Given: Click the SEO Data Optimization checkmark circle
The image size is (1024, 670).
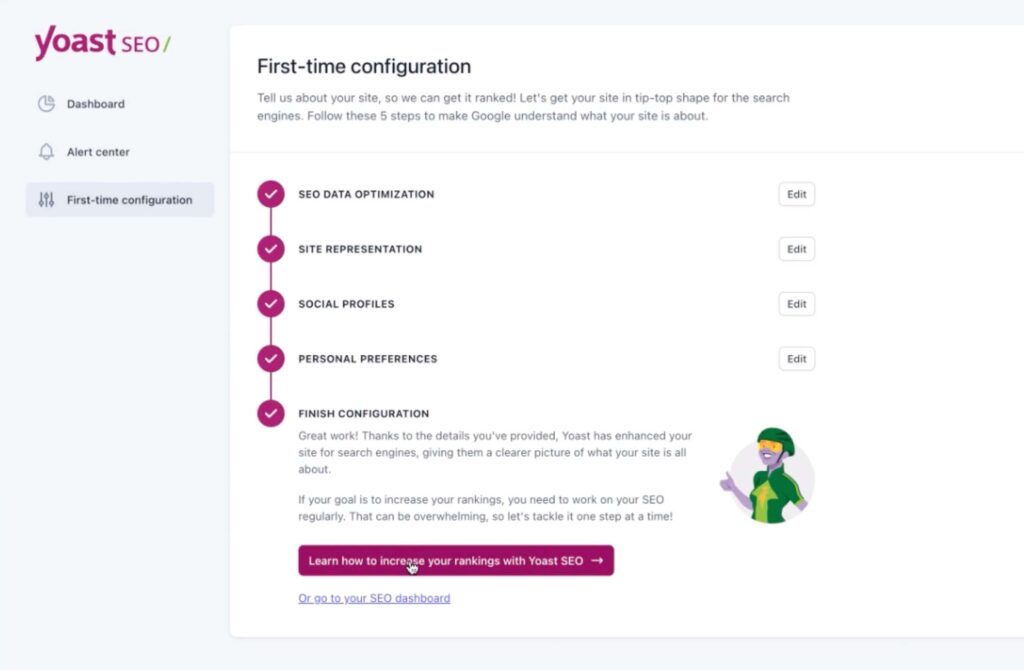Looking at the screenshot, I should click(271, 194).
